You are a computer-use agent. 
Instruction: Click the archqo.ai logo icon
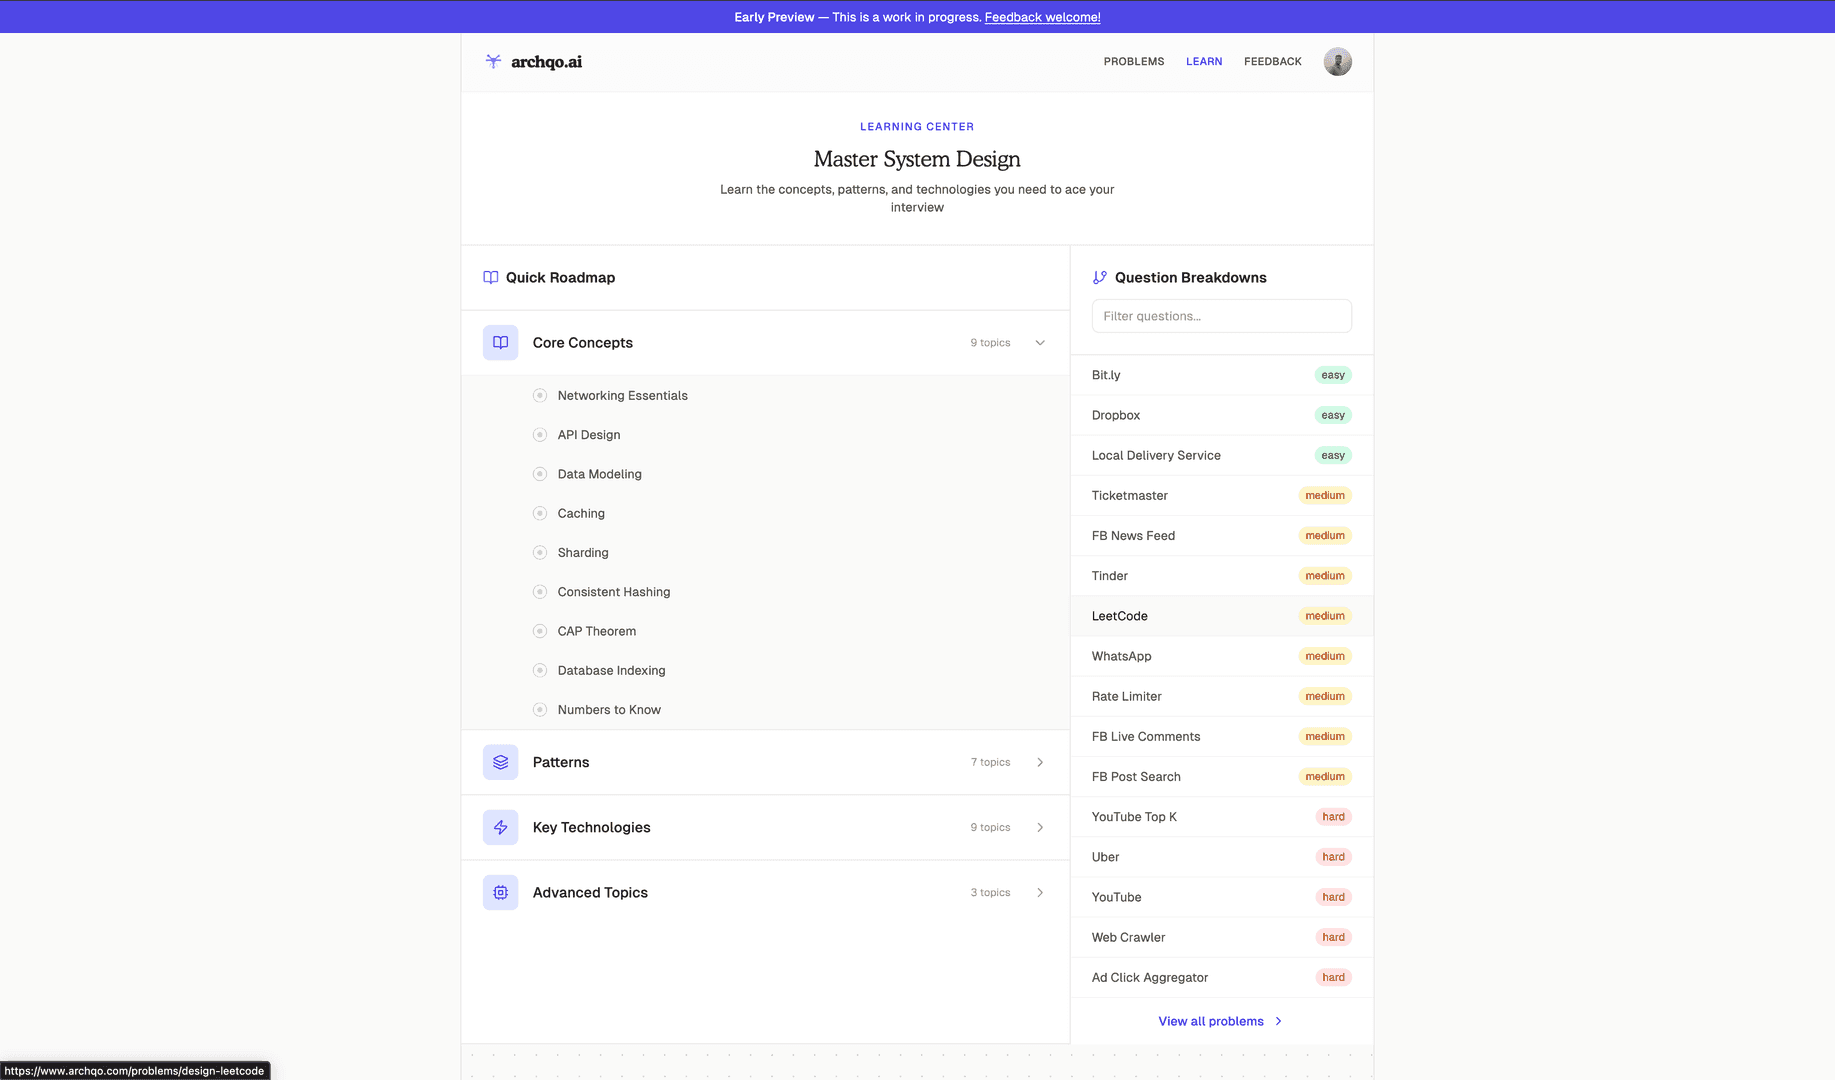click(493, 61)
